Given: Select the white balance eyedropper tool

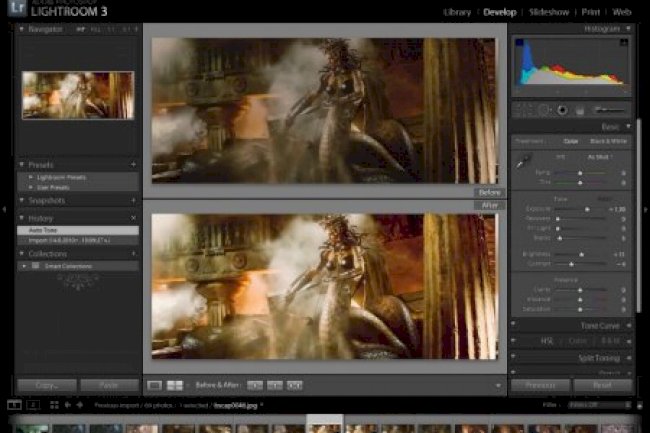Looking at the screenshot, I should [x=523, y=160].
